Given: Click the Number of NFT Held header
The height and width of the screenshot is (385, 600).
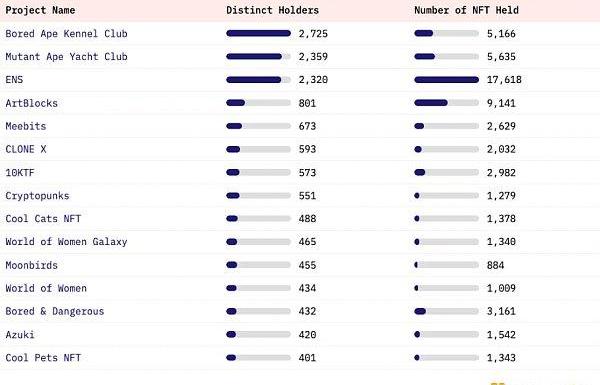Looking at the screenshot, I should click(466, 10).
